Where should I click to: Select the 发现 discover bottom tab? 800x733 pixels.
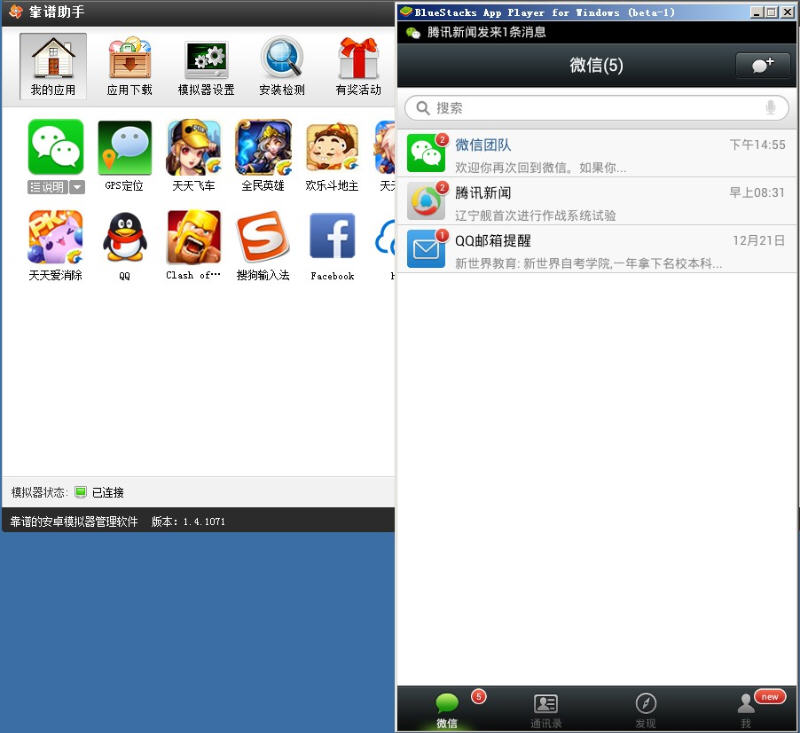coord(645,710)
